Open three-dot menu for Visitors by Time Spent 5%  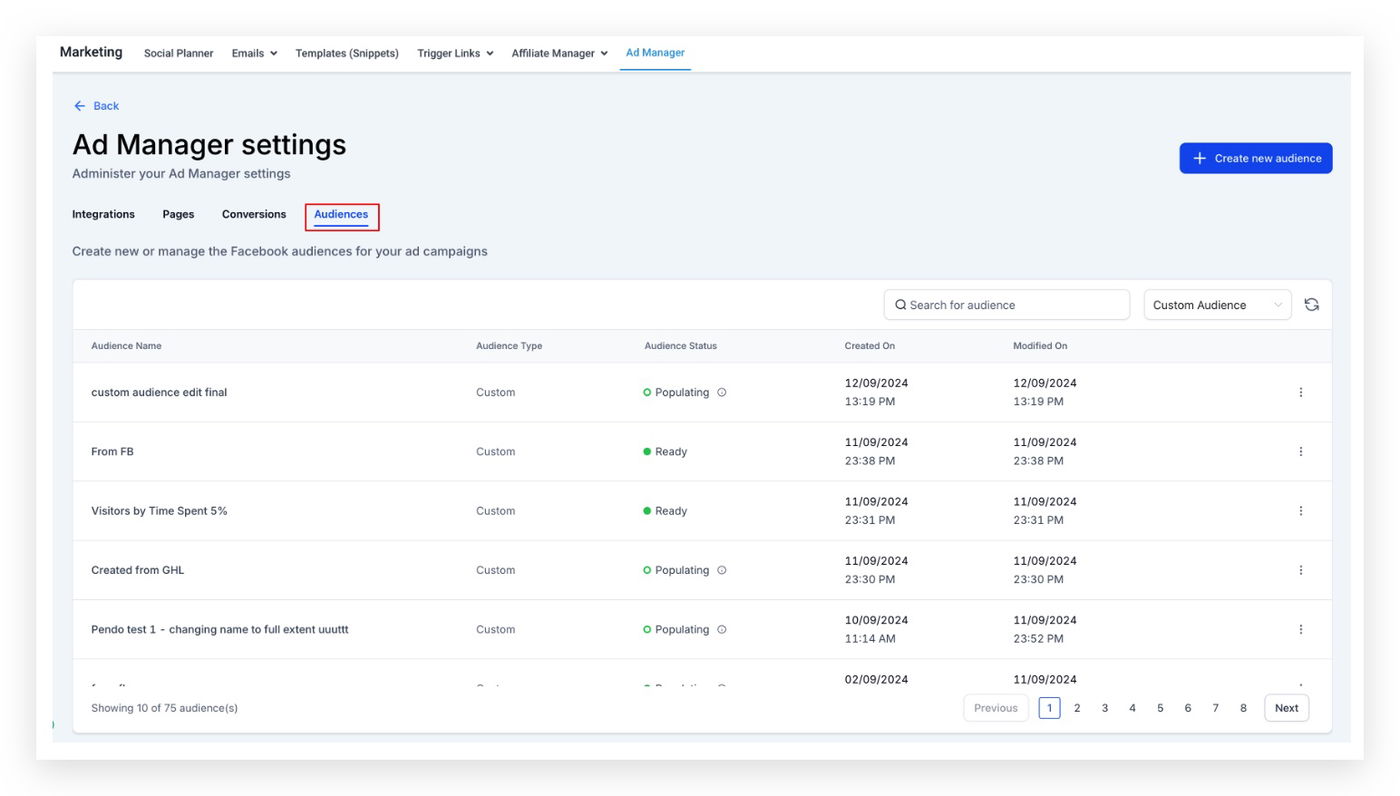[1300, 511]
